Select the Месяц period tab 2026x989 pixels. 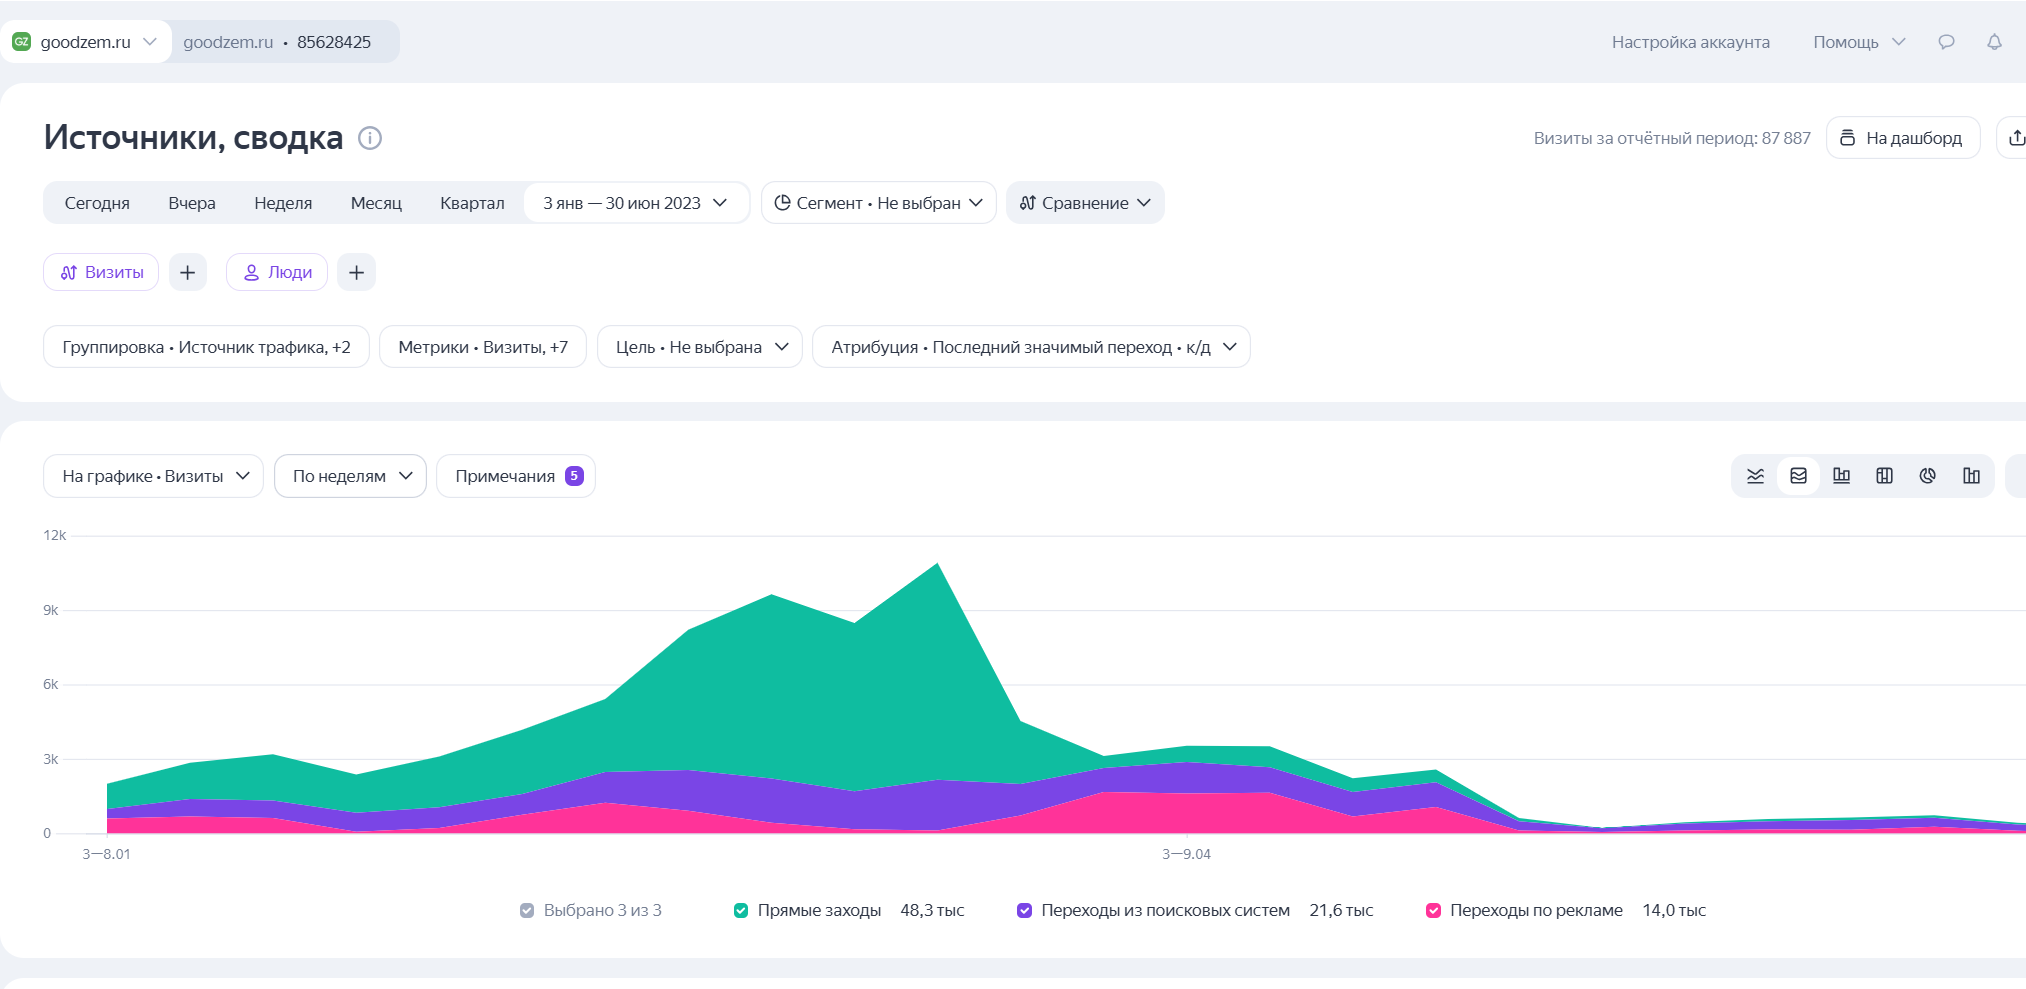[376, 203]
